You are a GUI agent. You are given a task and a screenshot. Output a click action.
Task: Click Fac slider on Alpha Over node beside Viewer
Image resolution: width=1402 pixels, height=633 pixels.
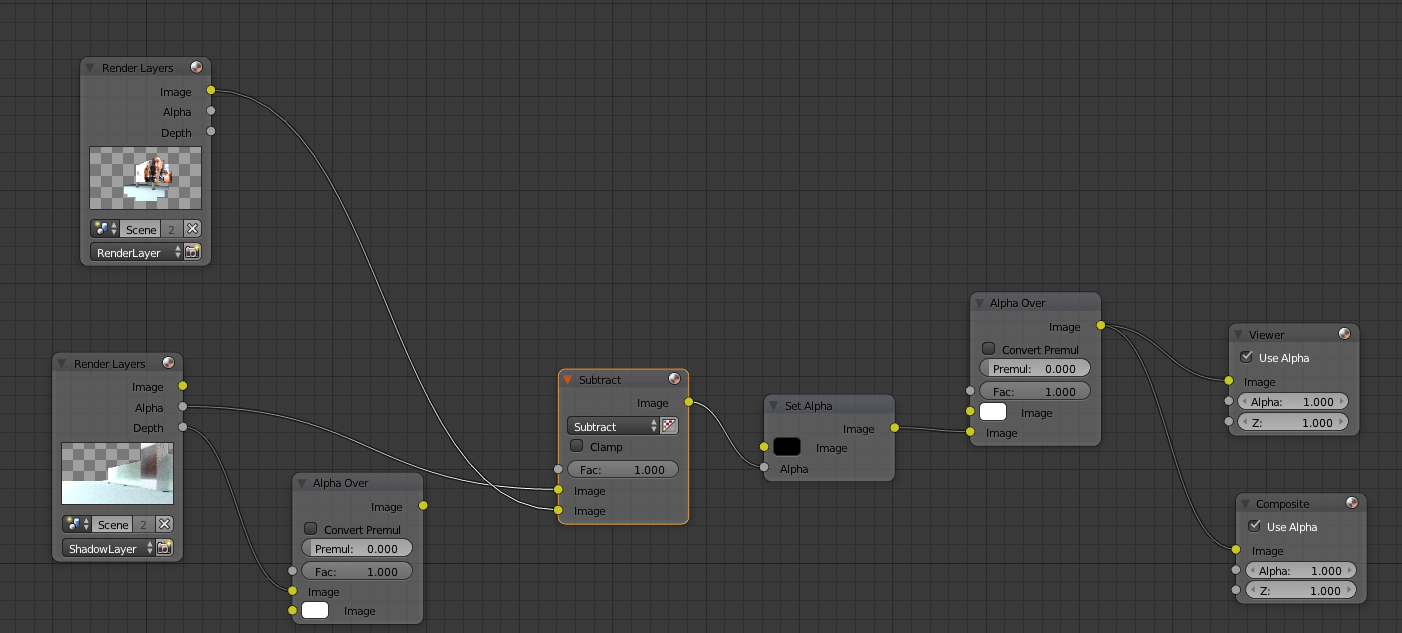1035,391
